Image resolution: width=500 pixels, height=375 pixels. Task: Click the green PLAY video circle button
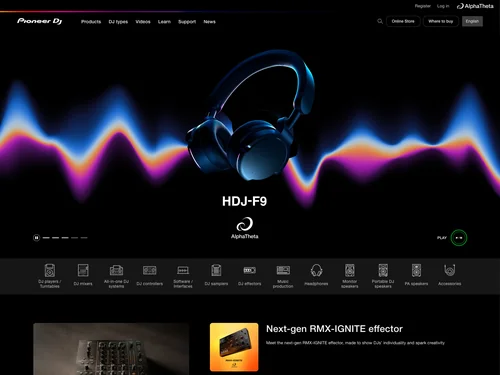pyautogui.click(x=459, y=238)
